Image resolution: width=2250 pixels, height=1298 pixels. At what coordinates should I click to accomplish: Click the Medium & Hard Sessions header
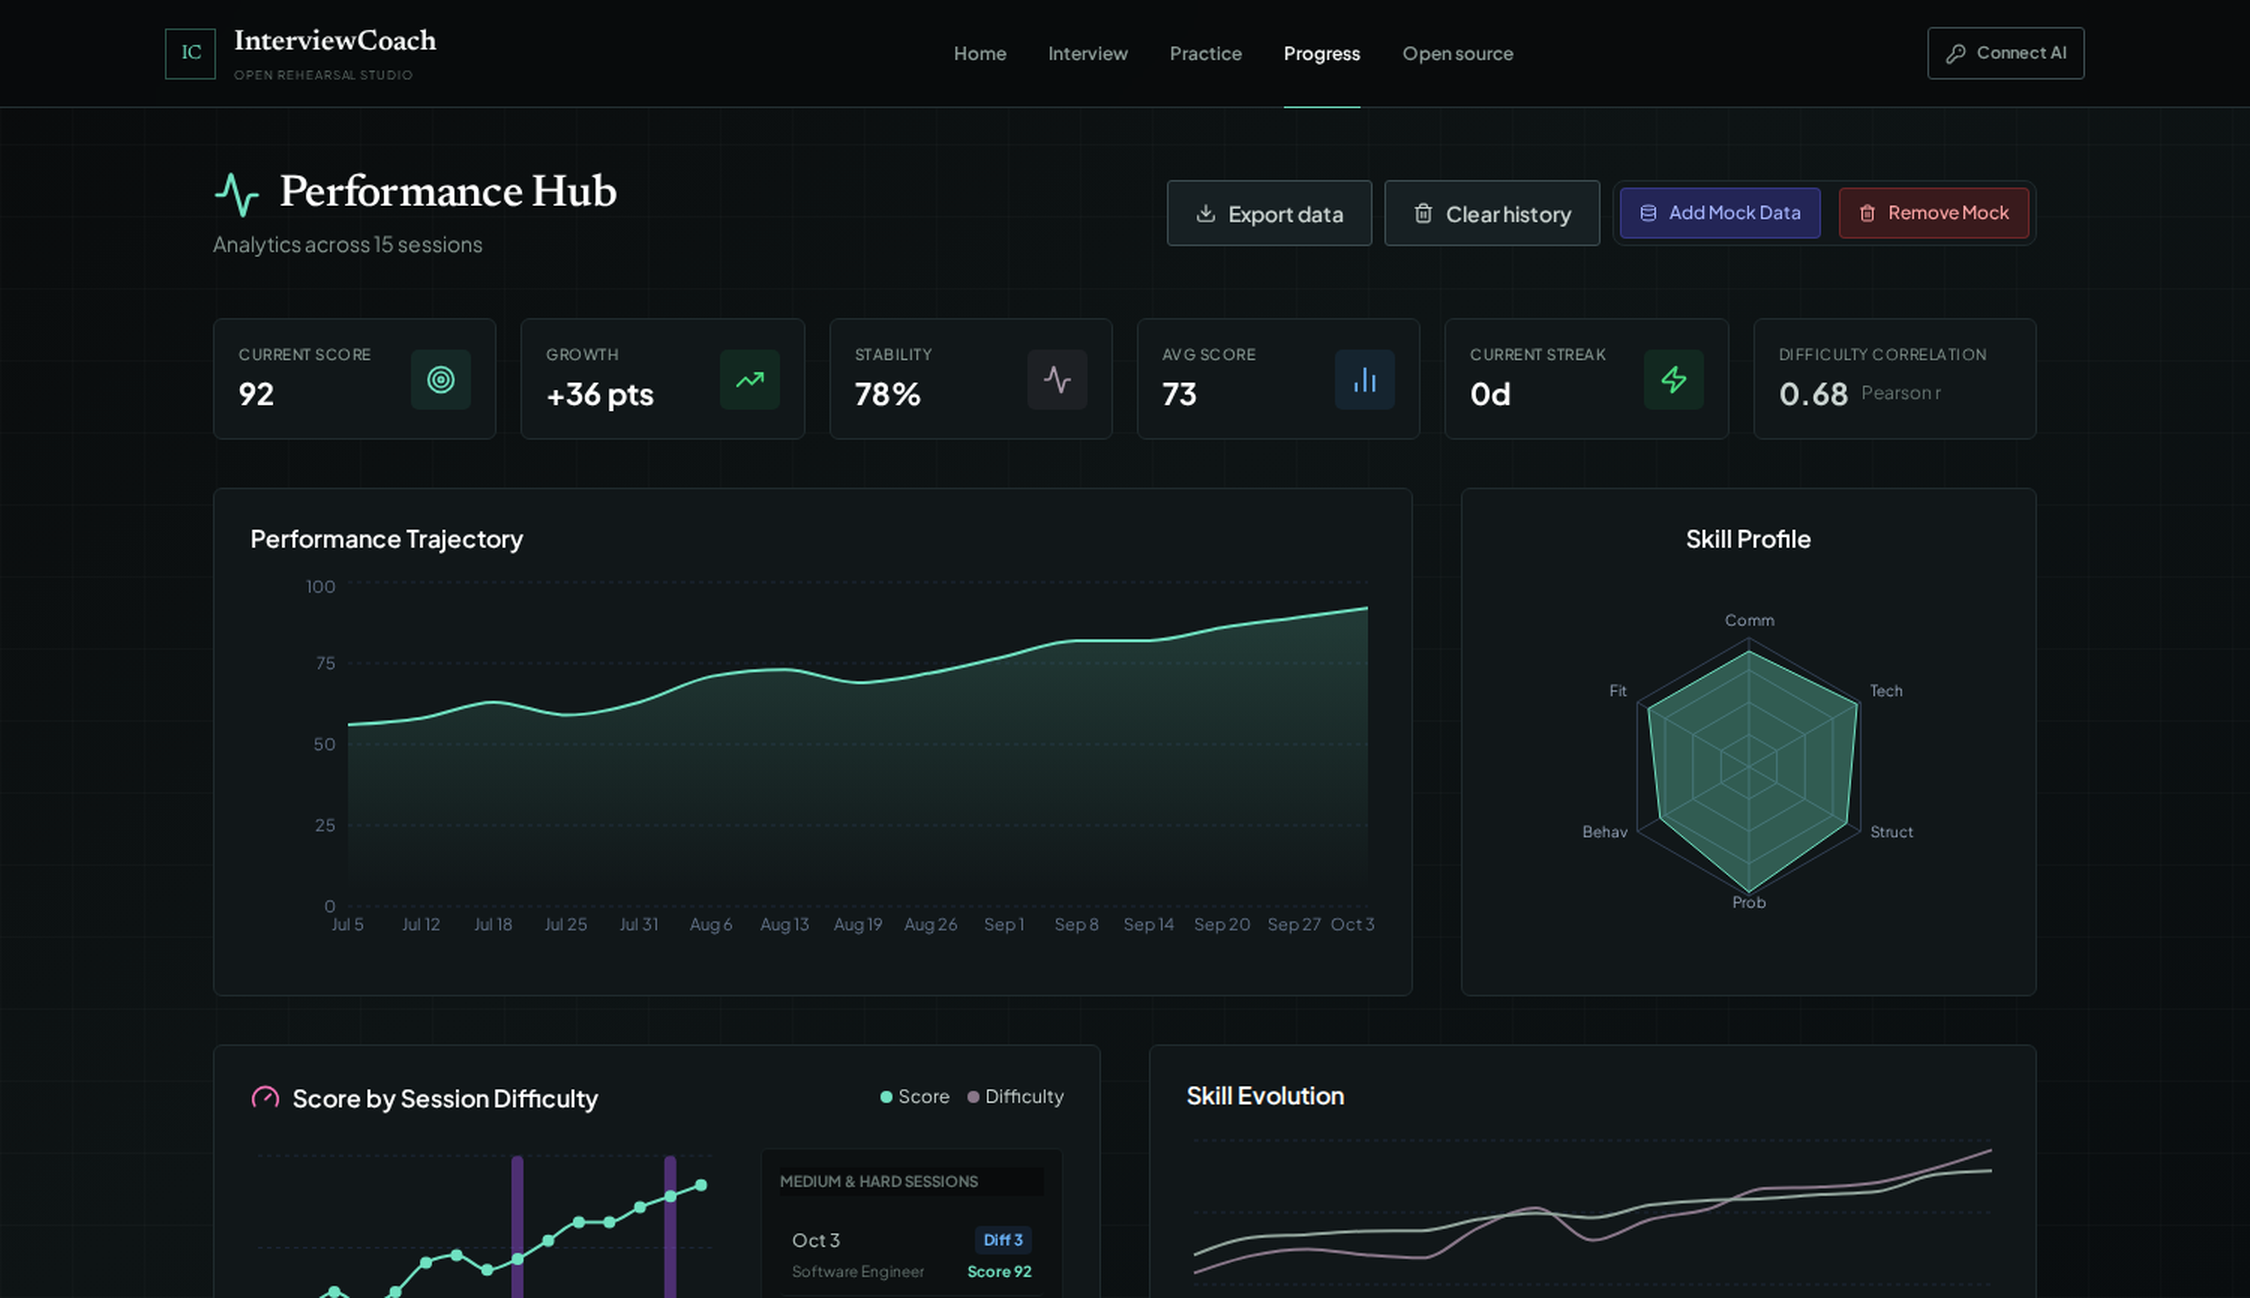coord(879,1181)
